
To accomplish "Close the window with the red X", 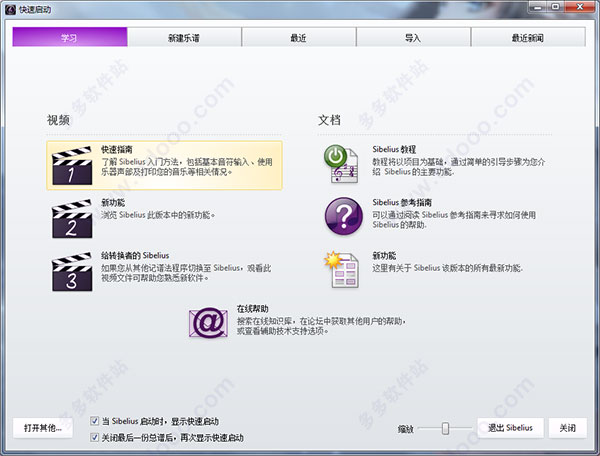I will [580, 7].
